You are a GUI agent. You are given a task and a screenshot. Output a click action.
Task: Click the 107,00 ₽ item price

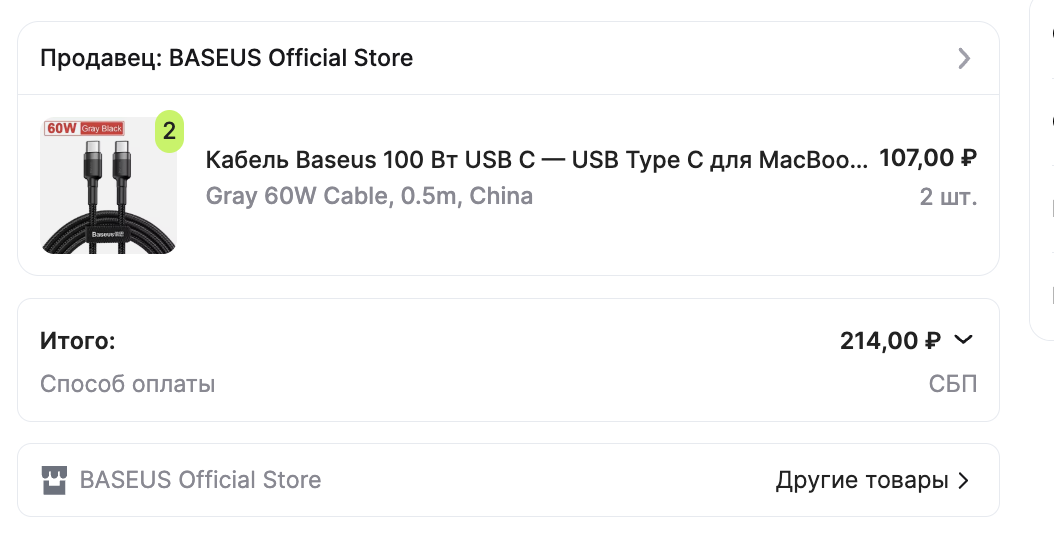tap(927, 158)
